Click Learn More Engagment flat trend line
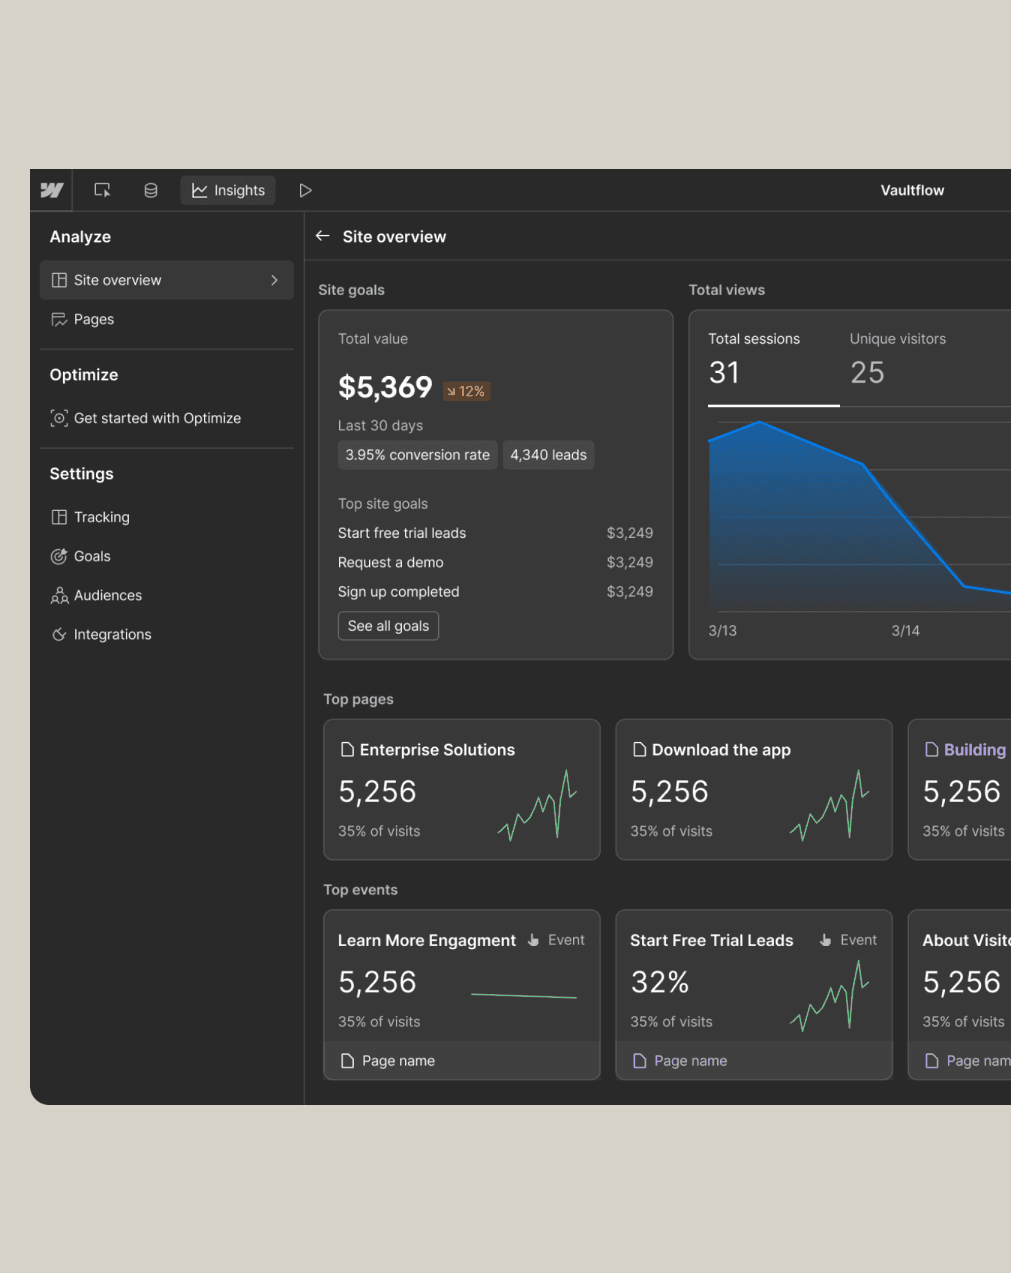This screenshot has height=1273, width=1011. [x=524, y=996]
